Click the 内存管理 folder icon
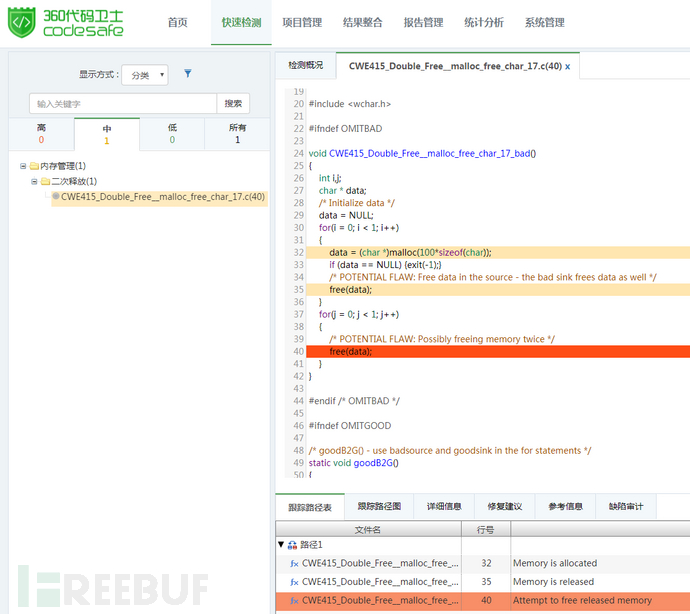The image size is (690, 614). point(34,166)
